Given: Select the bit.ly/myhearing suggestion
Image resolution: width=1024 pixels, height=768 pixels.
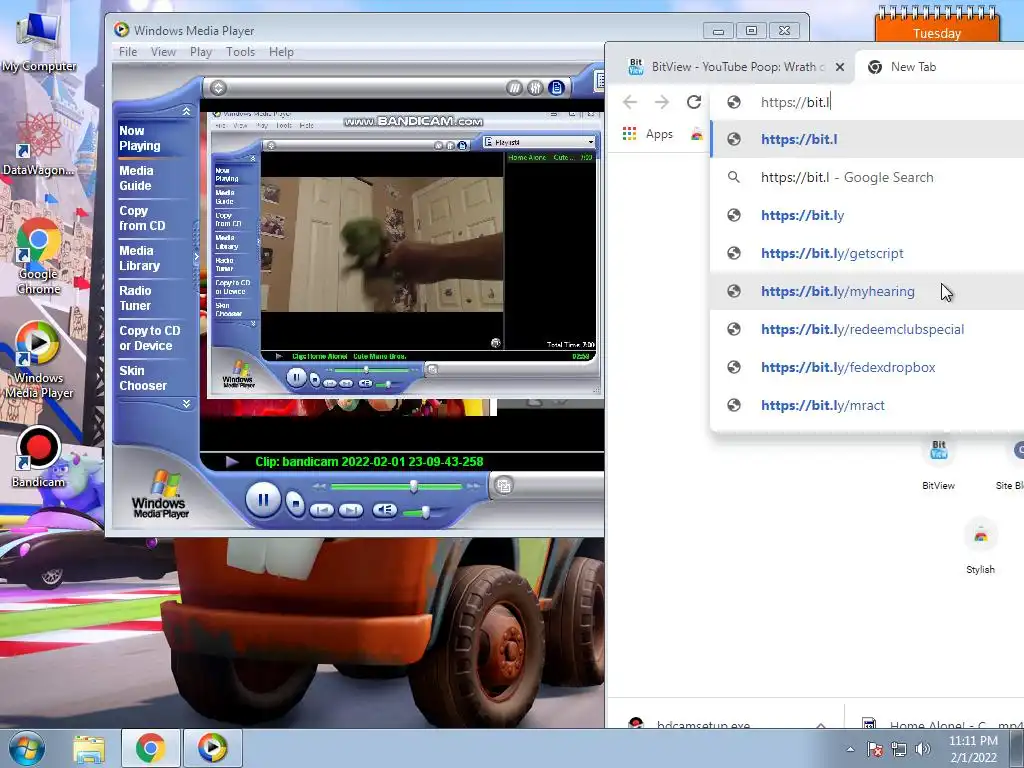Looking at the screenshot, I should [x=867, y=291].
